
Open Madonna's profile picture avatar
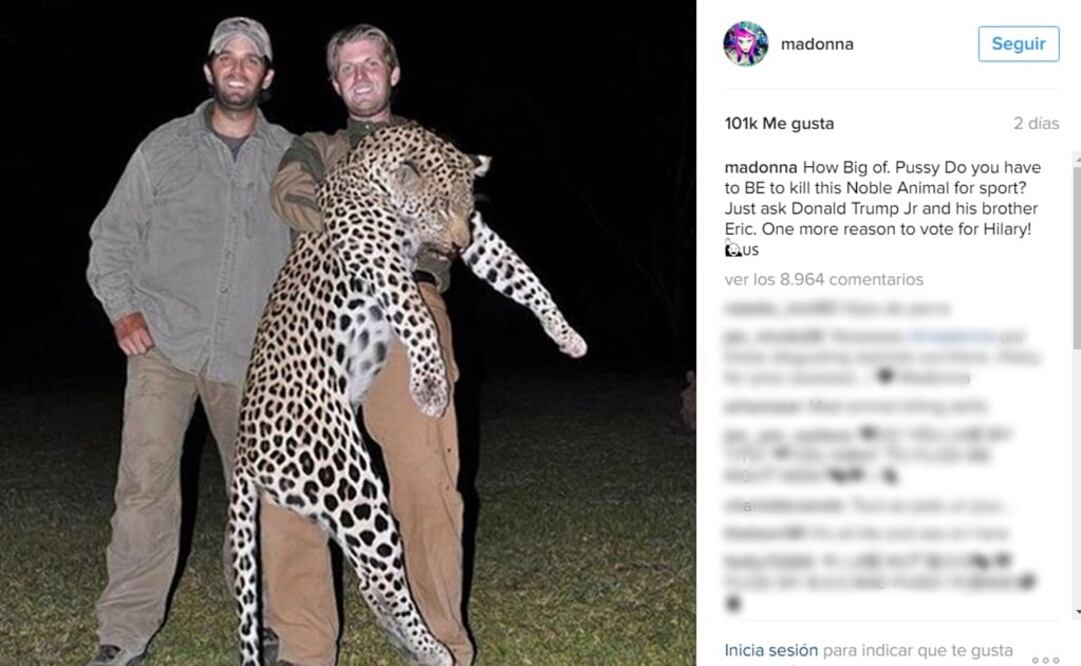(x=745, y=44)
